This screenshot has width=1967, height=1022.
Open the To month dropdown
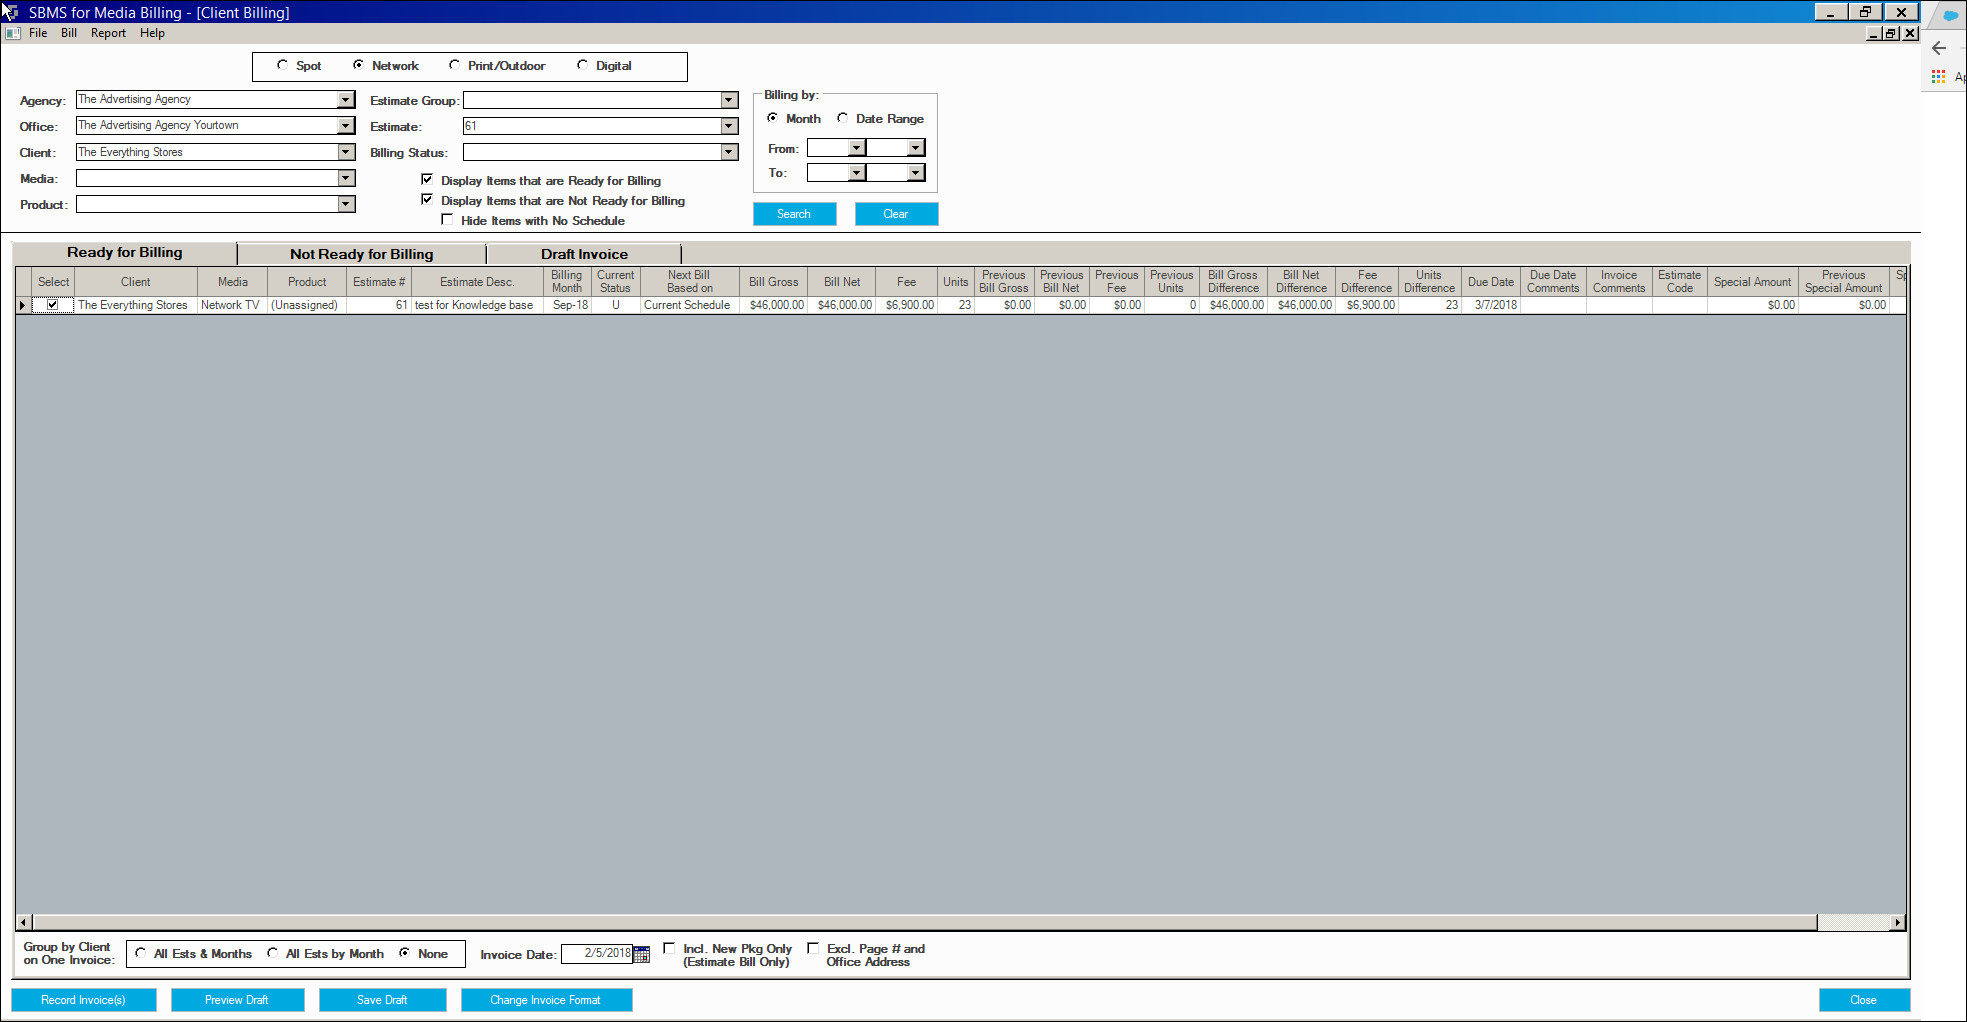point(856,173)
